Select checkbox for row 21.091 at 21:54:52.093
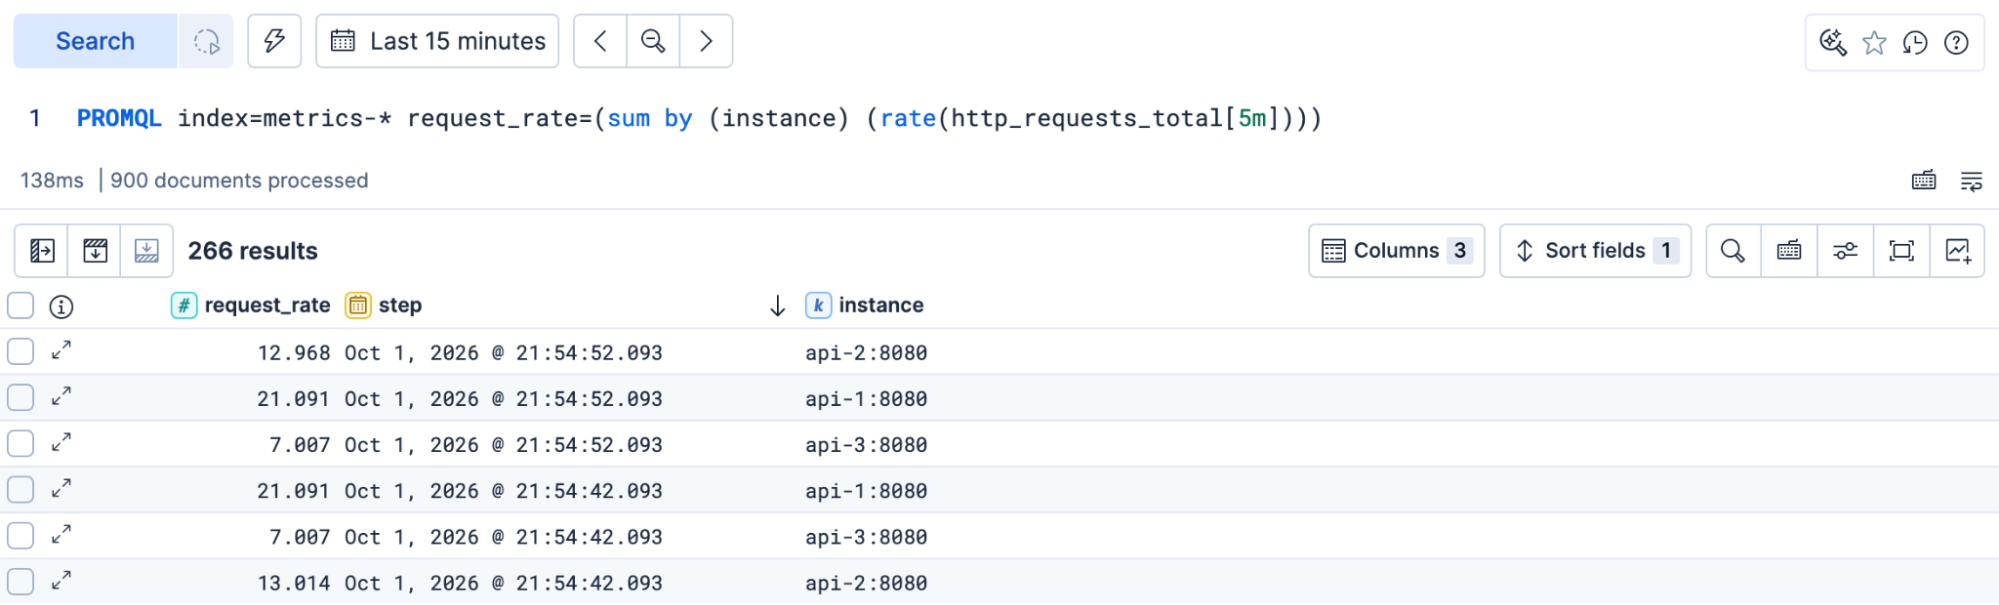Image resolution: width=1999 pixels, height=605 pixels. pos(21,398)
